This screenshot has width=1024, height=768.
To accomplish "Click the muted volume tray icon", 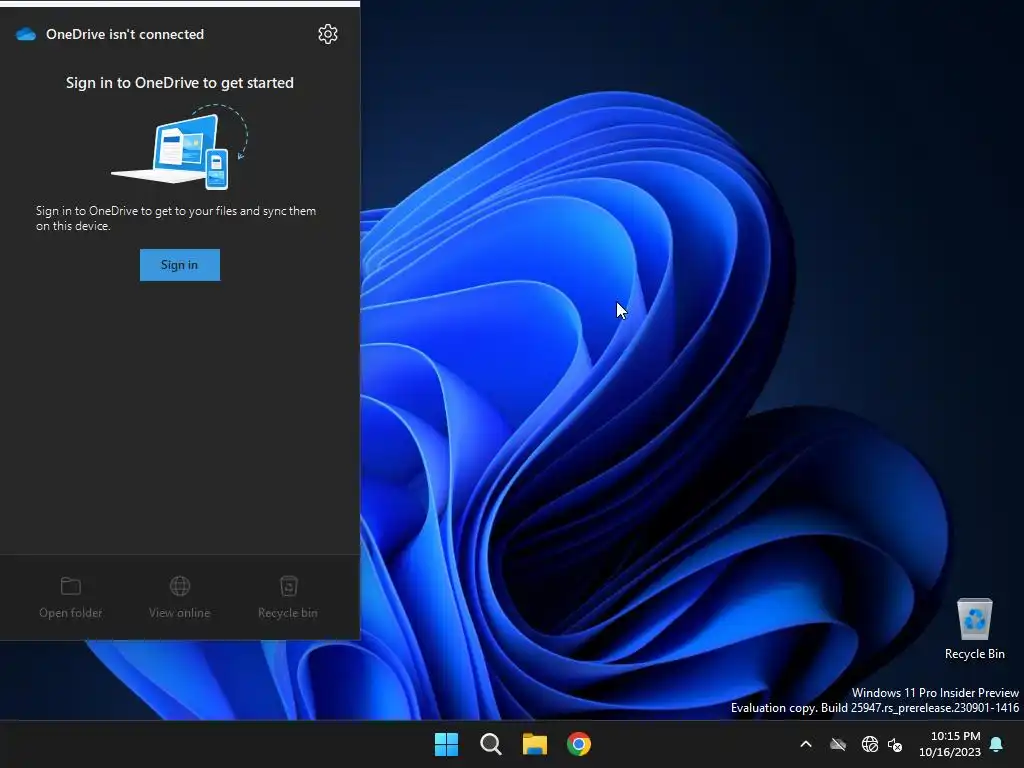I will 895,744.
